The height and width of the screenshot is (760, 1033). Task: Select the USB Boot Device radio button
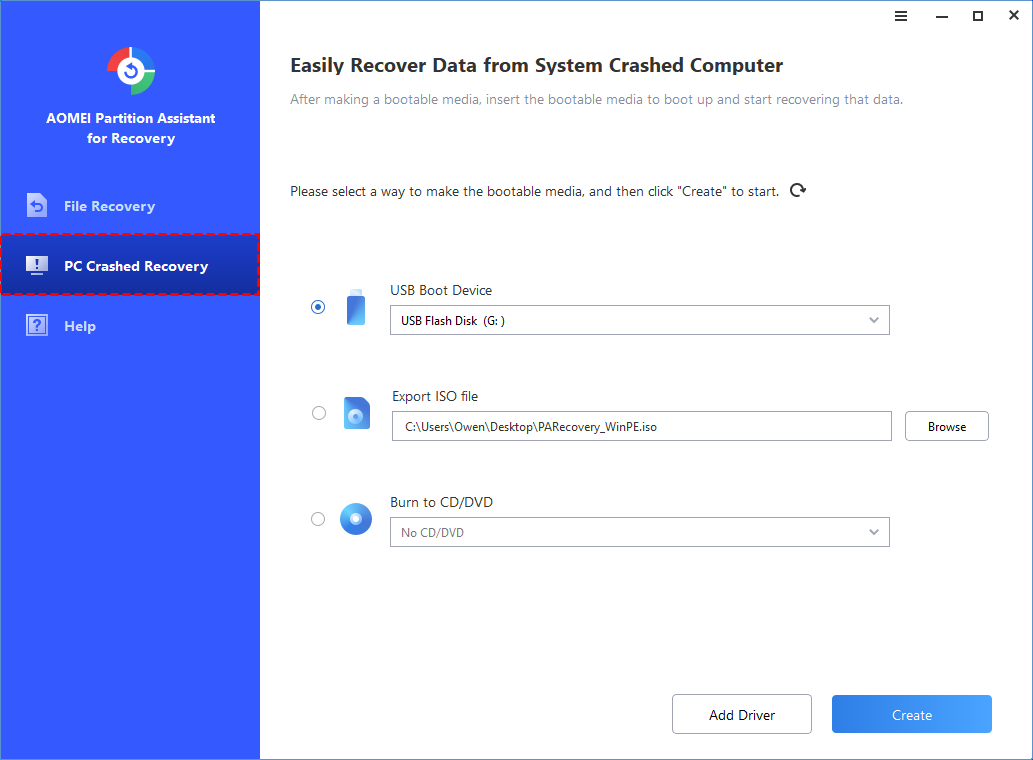[x=318, y=307]
